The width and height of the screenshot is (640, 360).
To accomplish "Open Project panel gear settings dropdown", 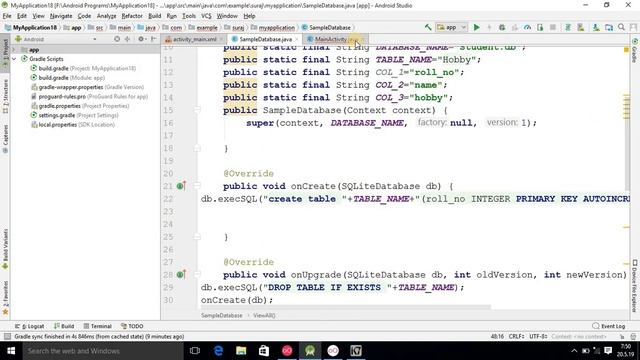I will pos(142,39).
